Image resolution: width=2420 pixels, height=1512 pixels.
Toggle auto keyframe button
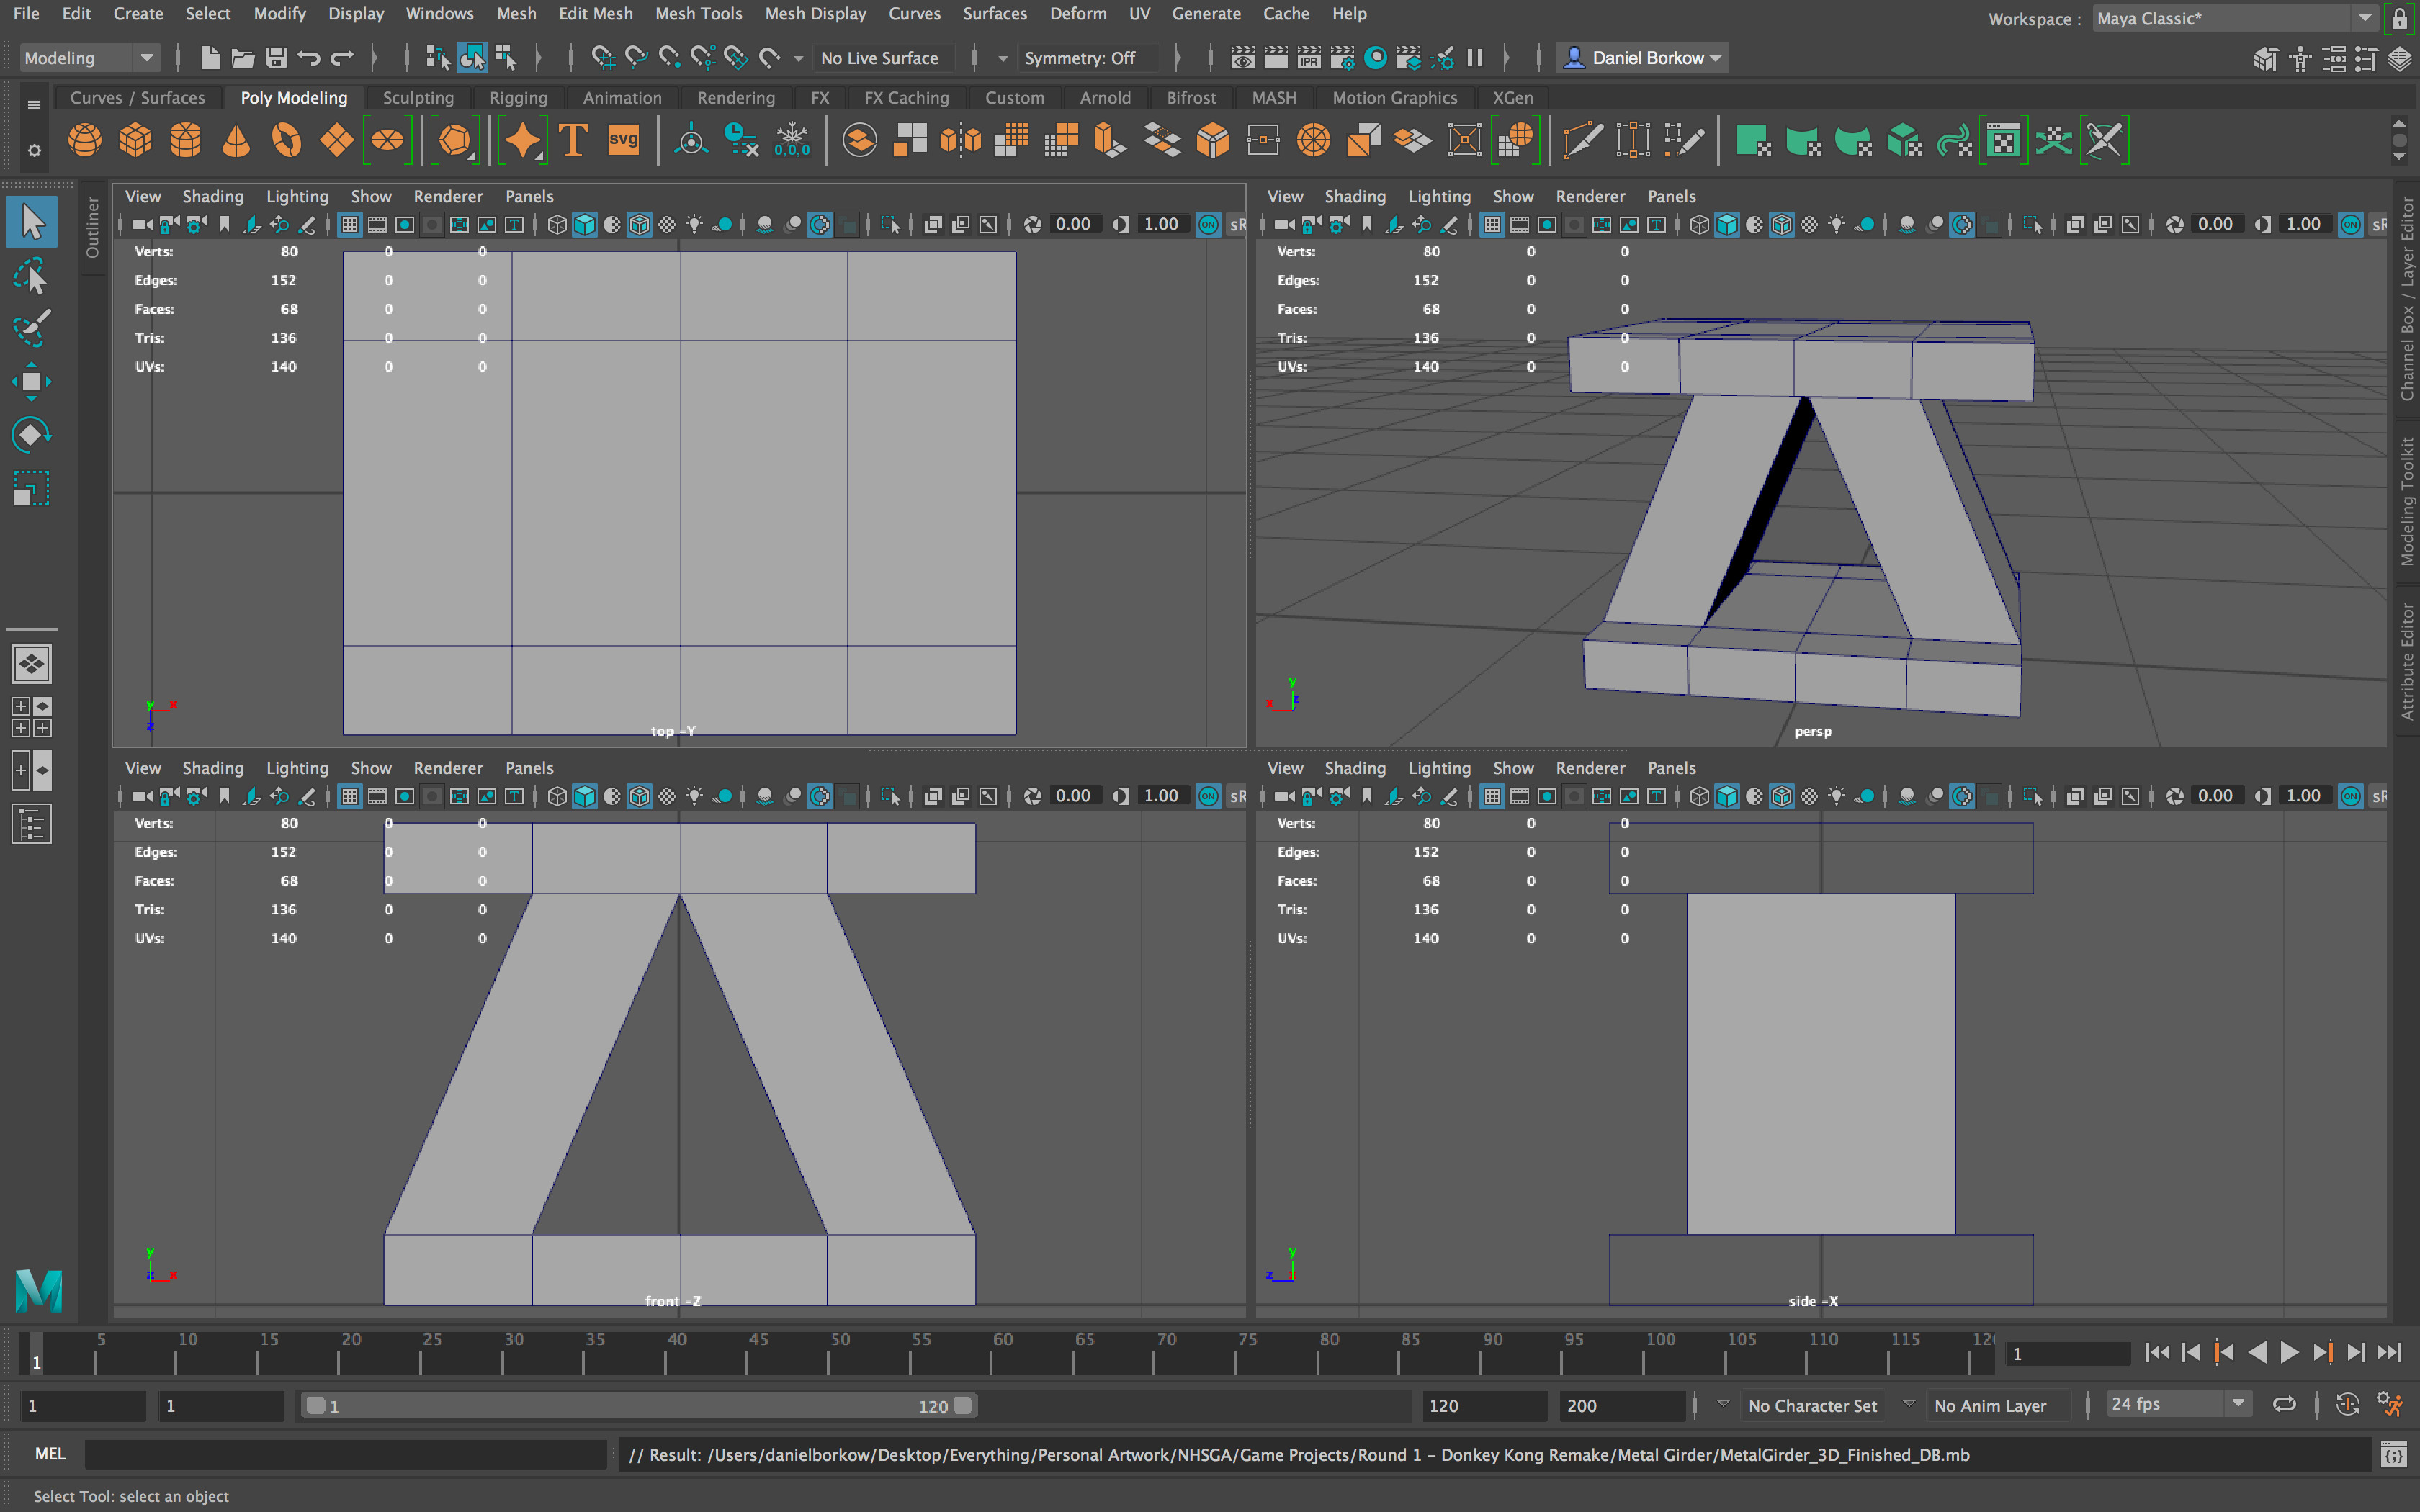(2347, 1405)
